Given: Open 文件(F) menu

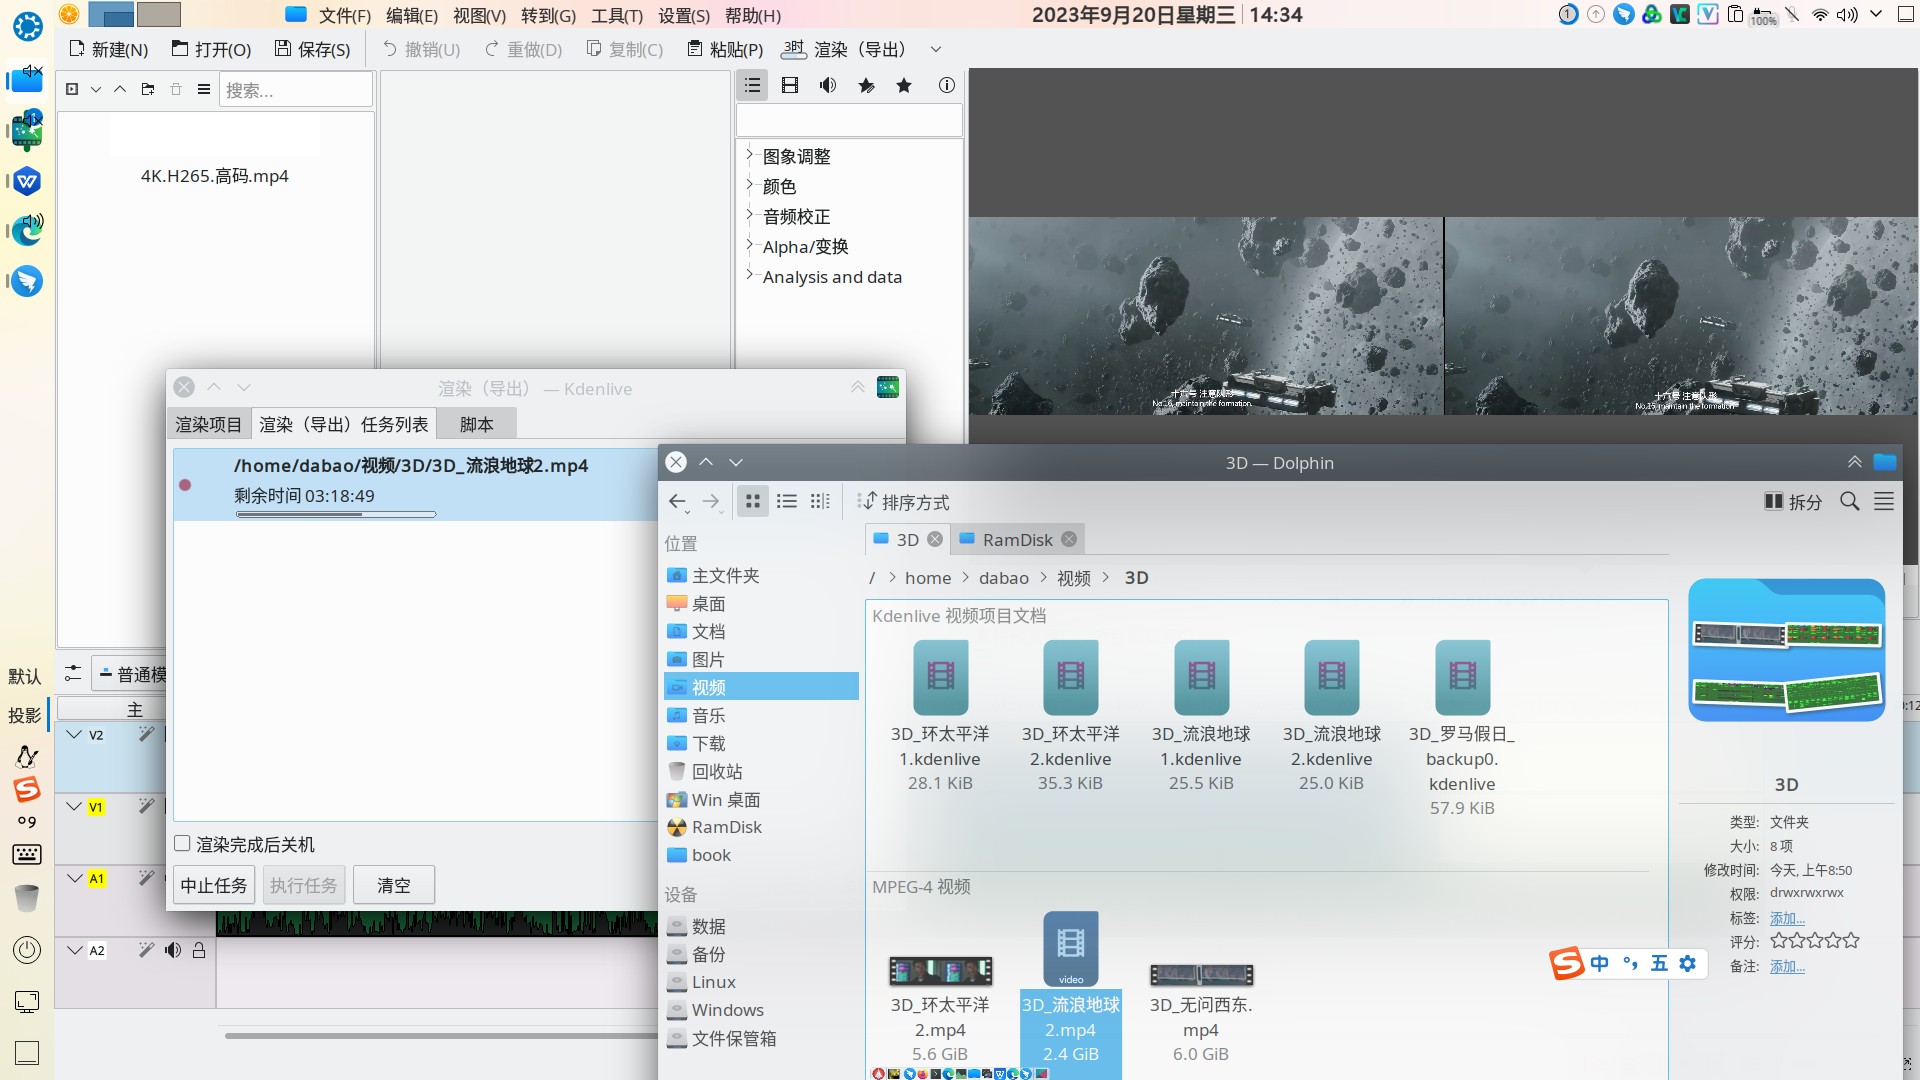Looking at the screenshot, I should pyautogui.click(x=344, y=15).
